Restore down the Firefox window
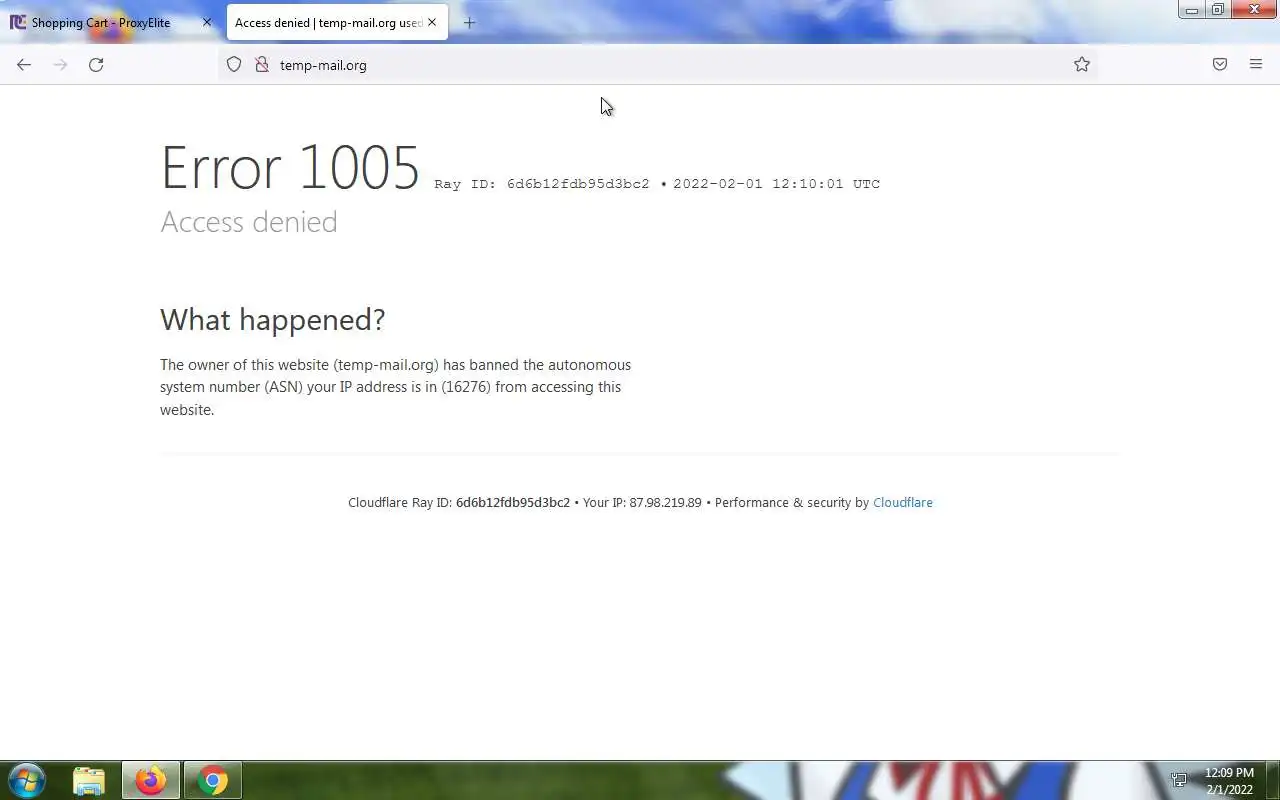The width and height of the screenshot is (1280, 800). pyautogui.click(x=1218, y=10)
